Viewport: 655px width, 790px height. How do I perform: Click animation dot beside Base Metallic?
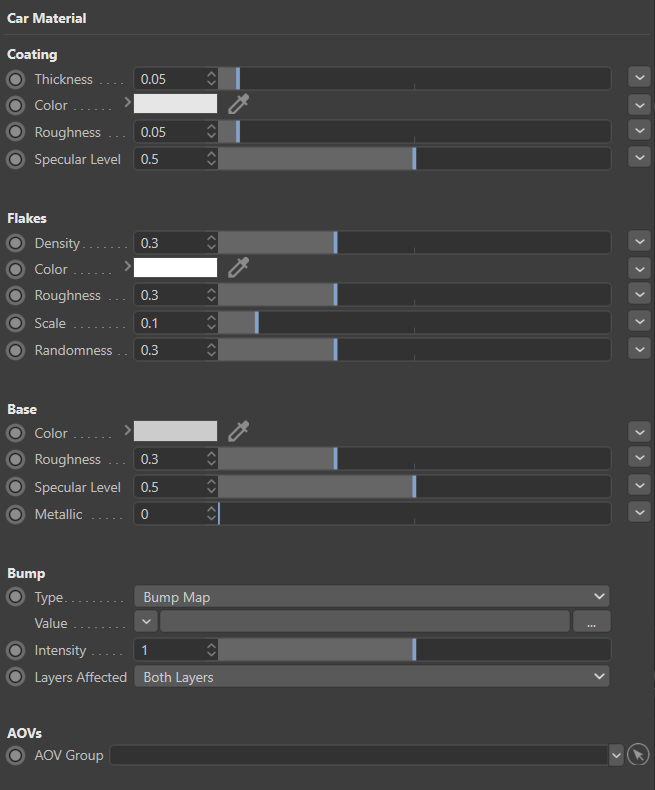click(x=16, y=514)
